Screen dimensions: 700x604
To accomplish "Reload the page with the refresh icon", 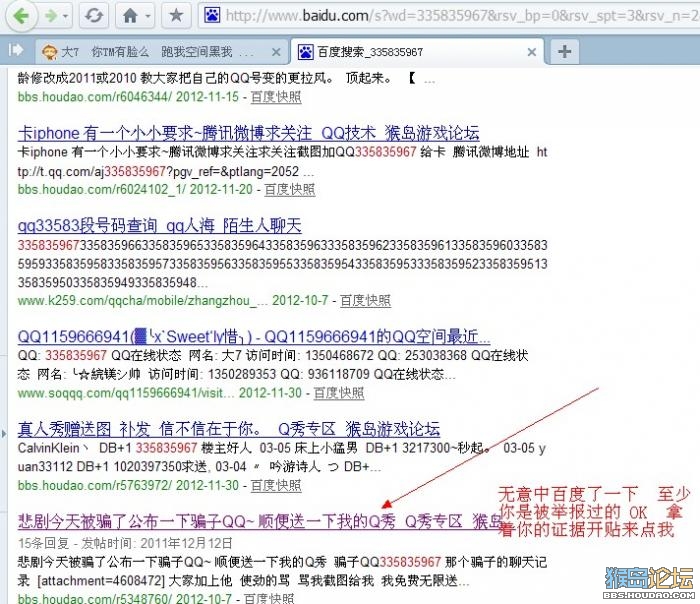I will click(x=94, y=16).
